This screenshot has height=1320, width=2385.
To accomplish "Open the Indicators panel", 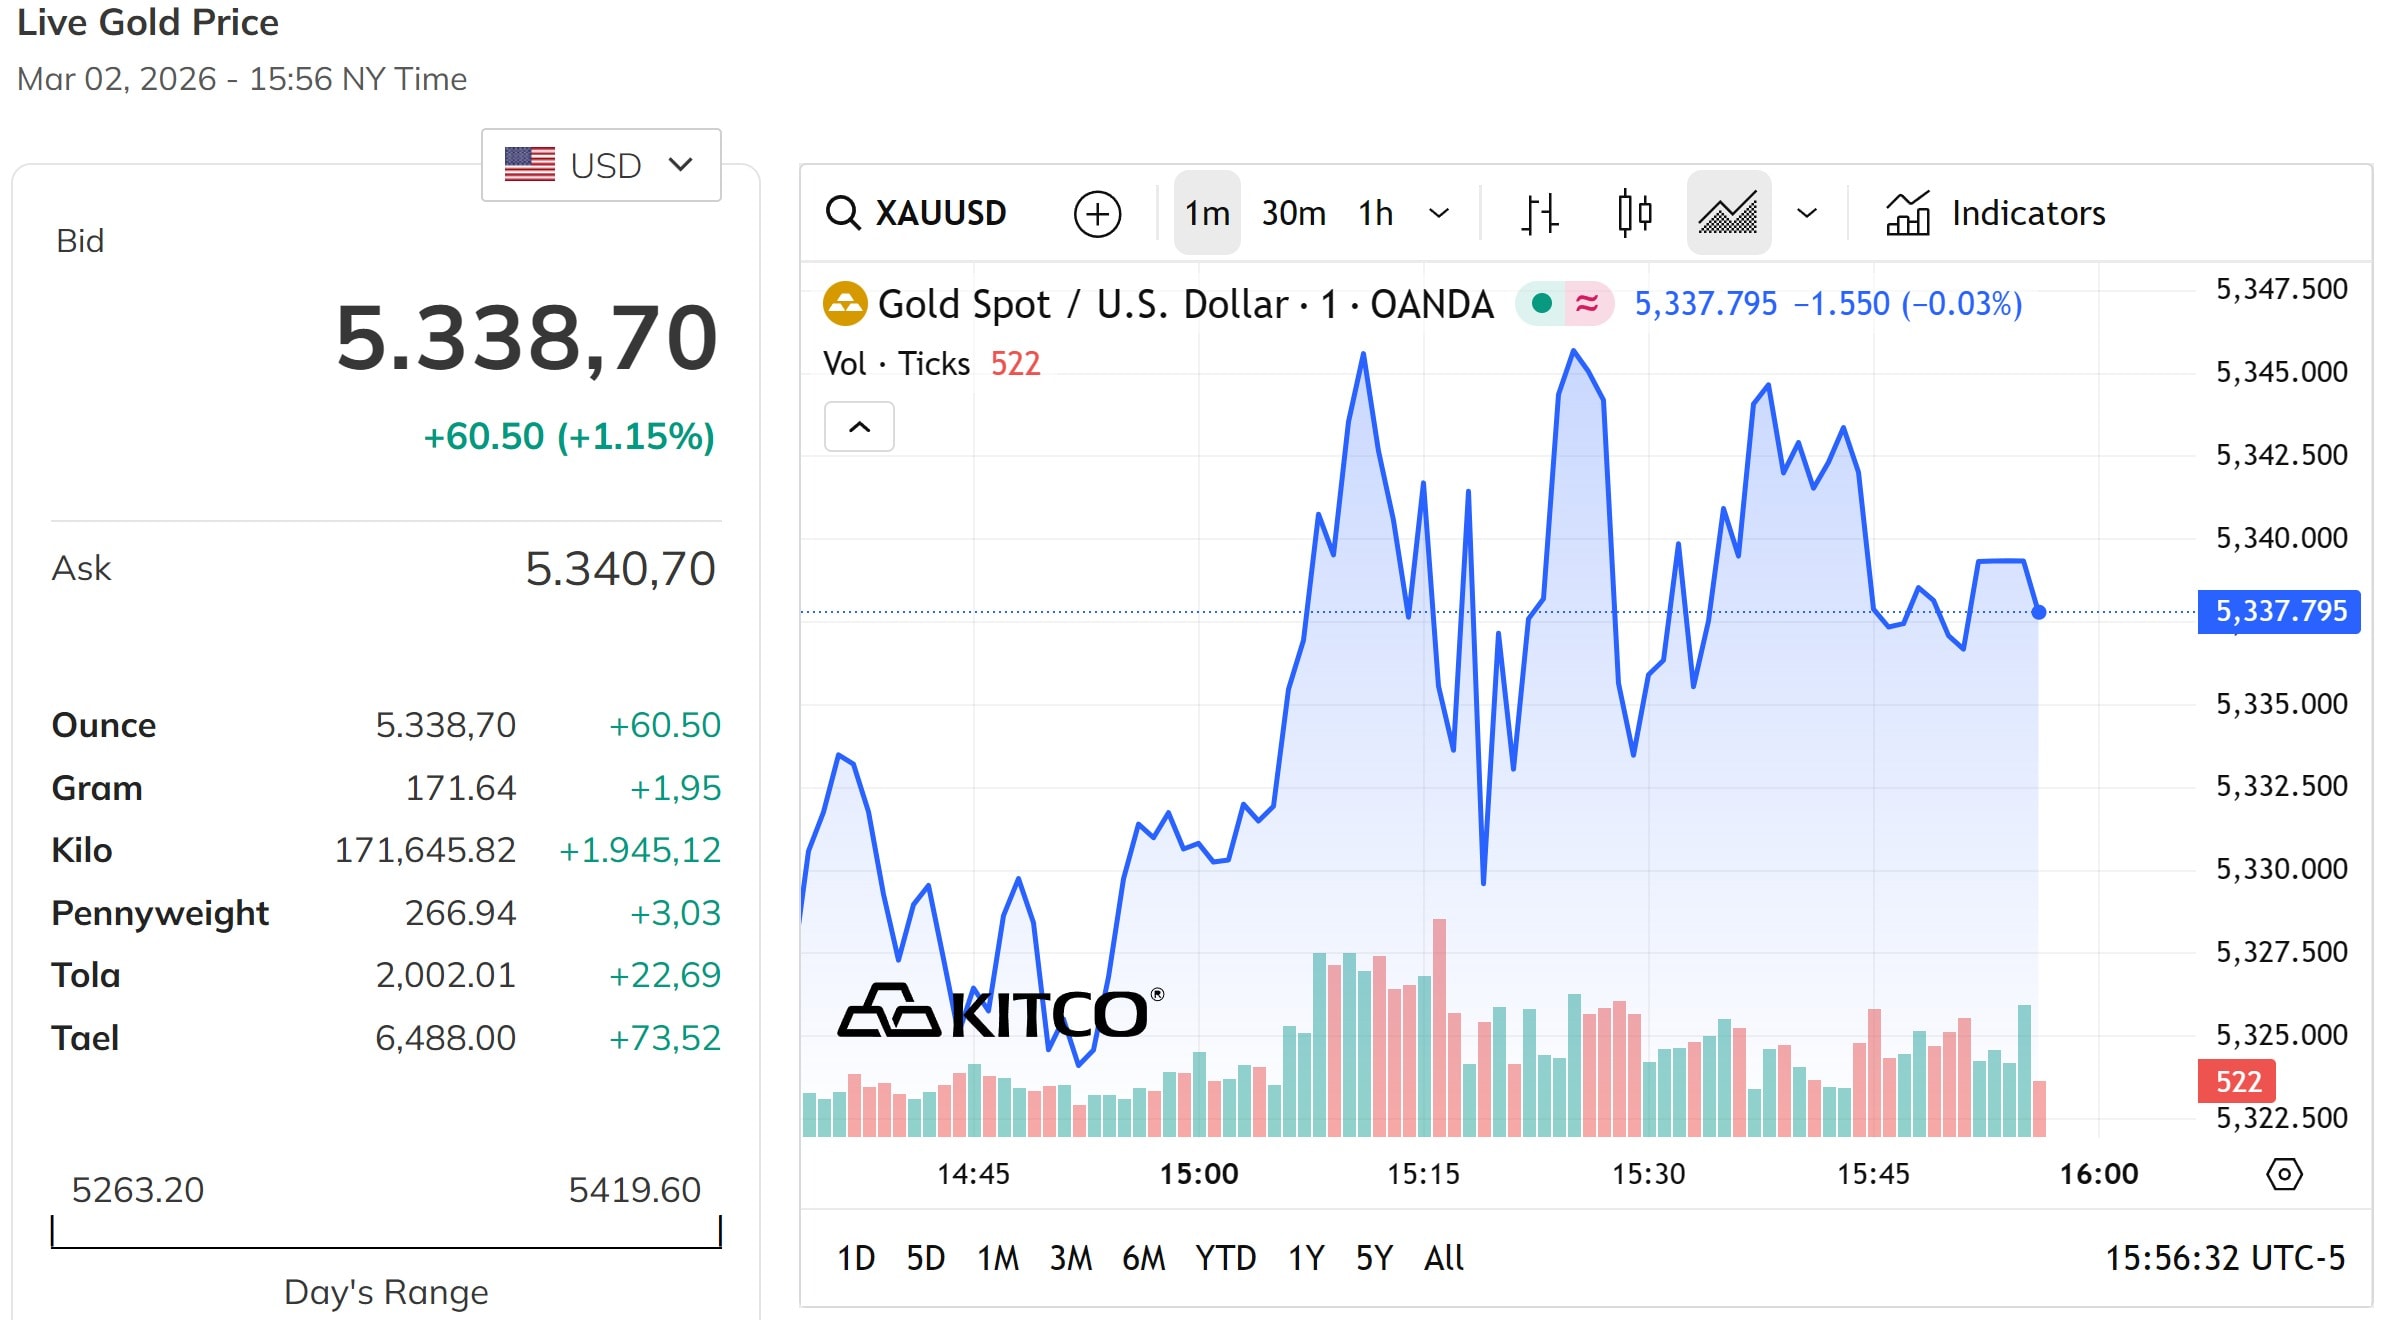I will (1996, 213).
